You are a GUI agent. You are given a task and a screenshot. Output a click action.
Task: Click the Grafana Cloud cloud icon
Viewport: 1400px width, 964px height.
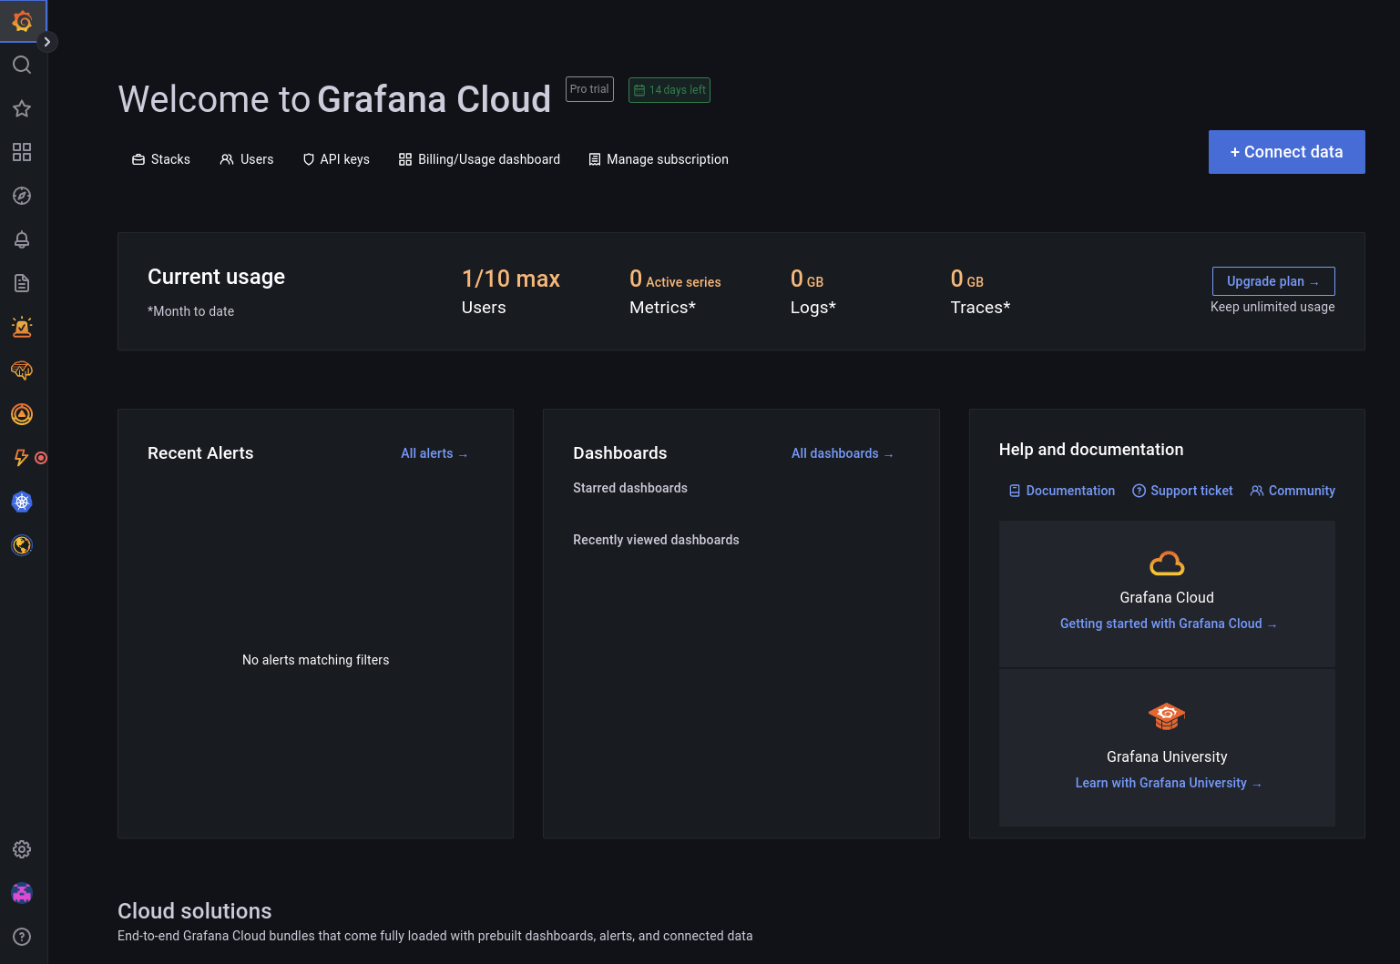[x=1167, y=564]
